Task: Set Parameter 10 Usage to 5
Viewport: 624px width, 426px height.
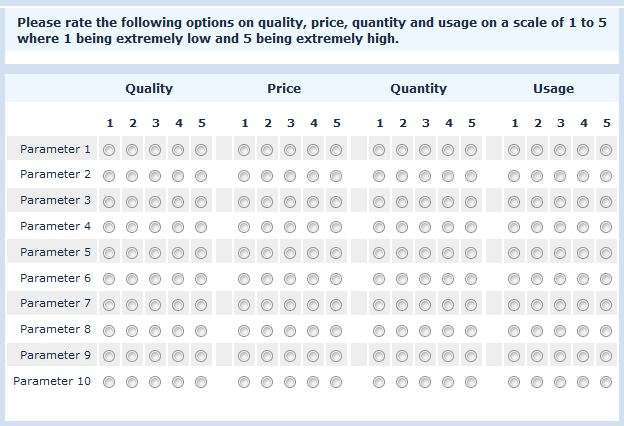Action: point(606,382)
